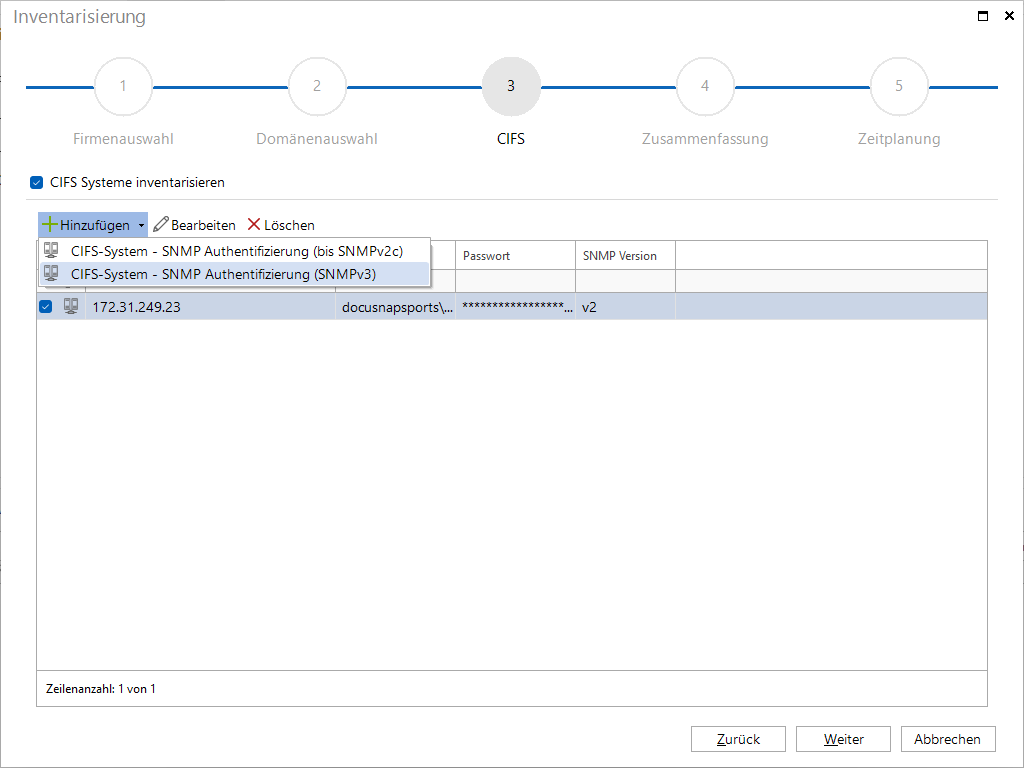Go to wizard step 1 Firmenauswahl
1024x768 pixels.
coord(123,86)
